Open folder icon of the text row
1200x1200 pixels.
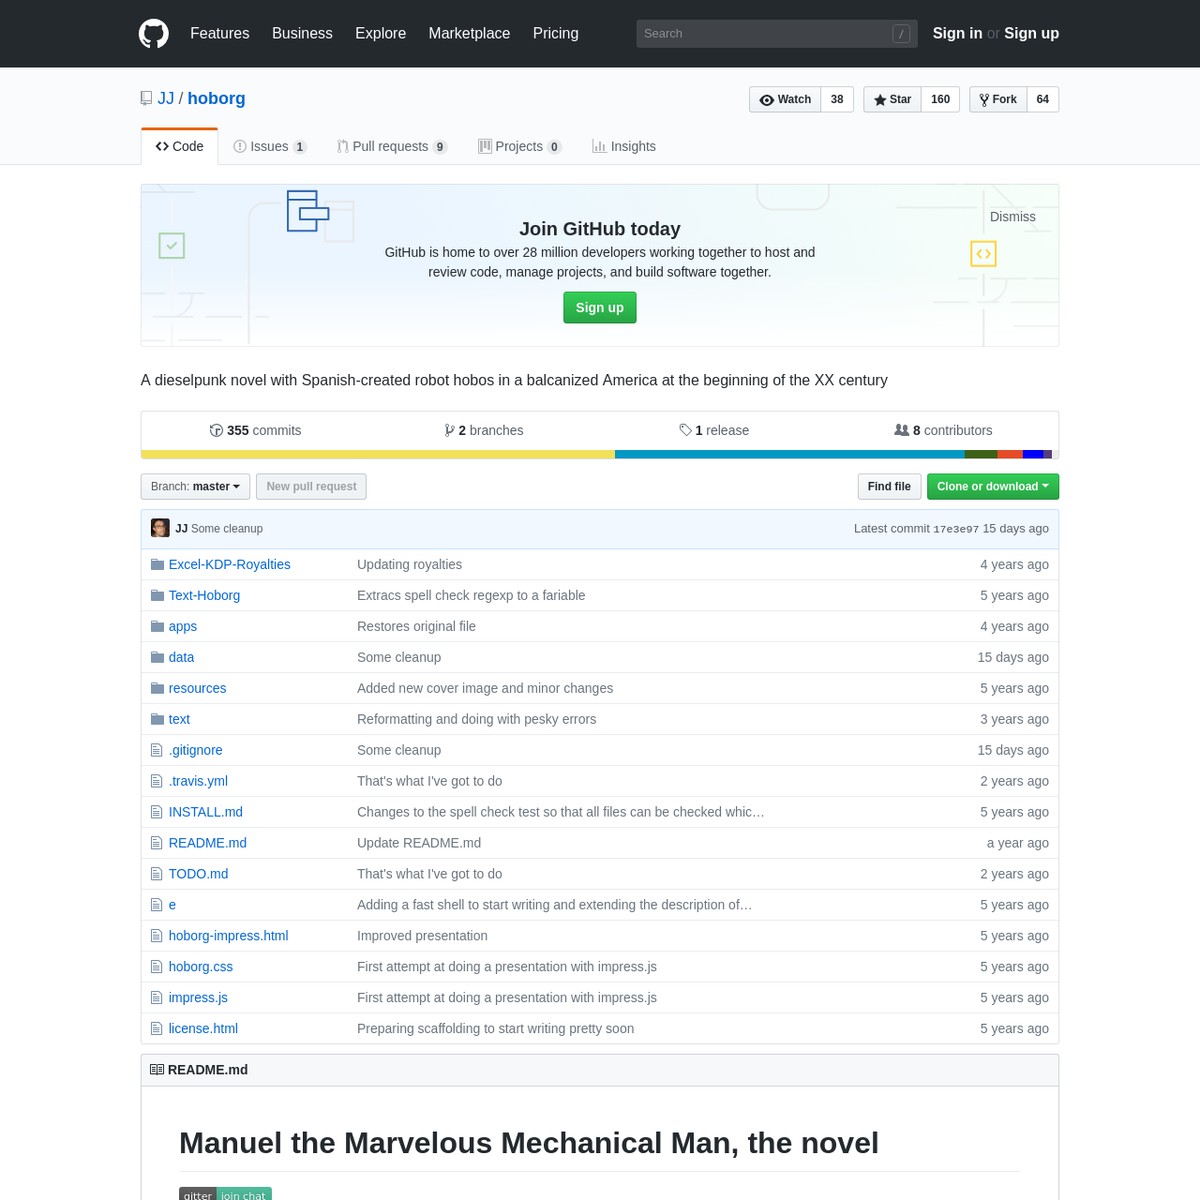157,720
